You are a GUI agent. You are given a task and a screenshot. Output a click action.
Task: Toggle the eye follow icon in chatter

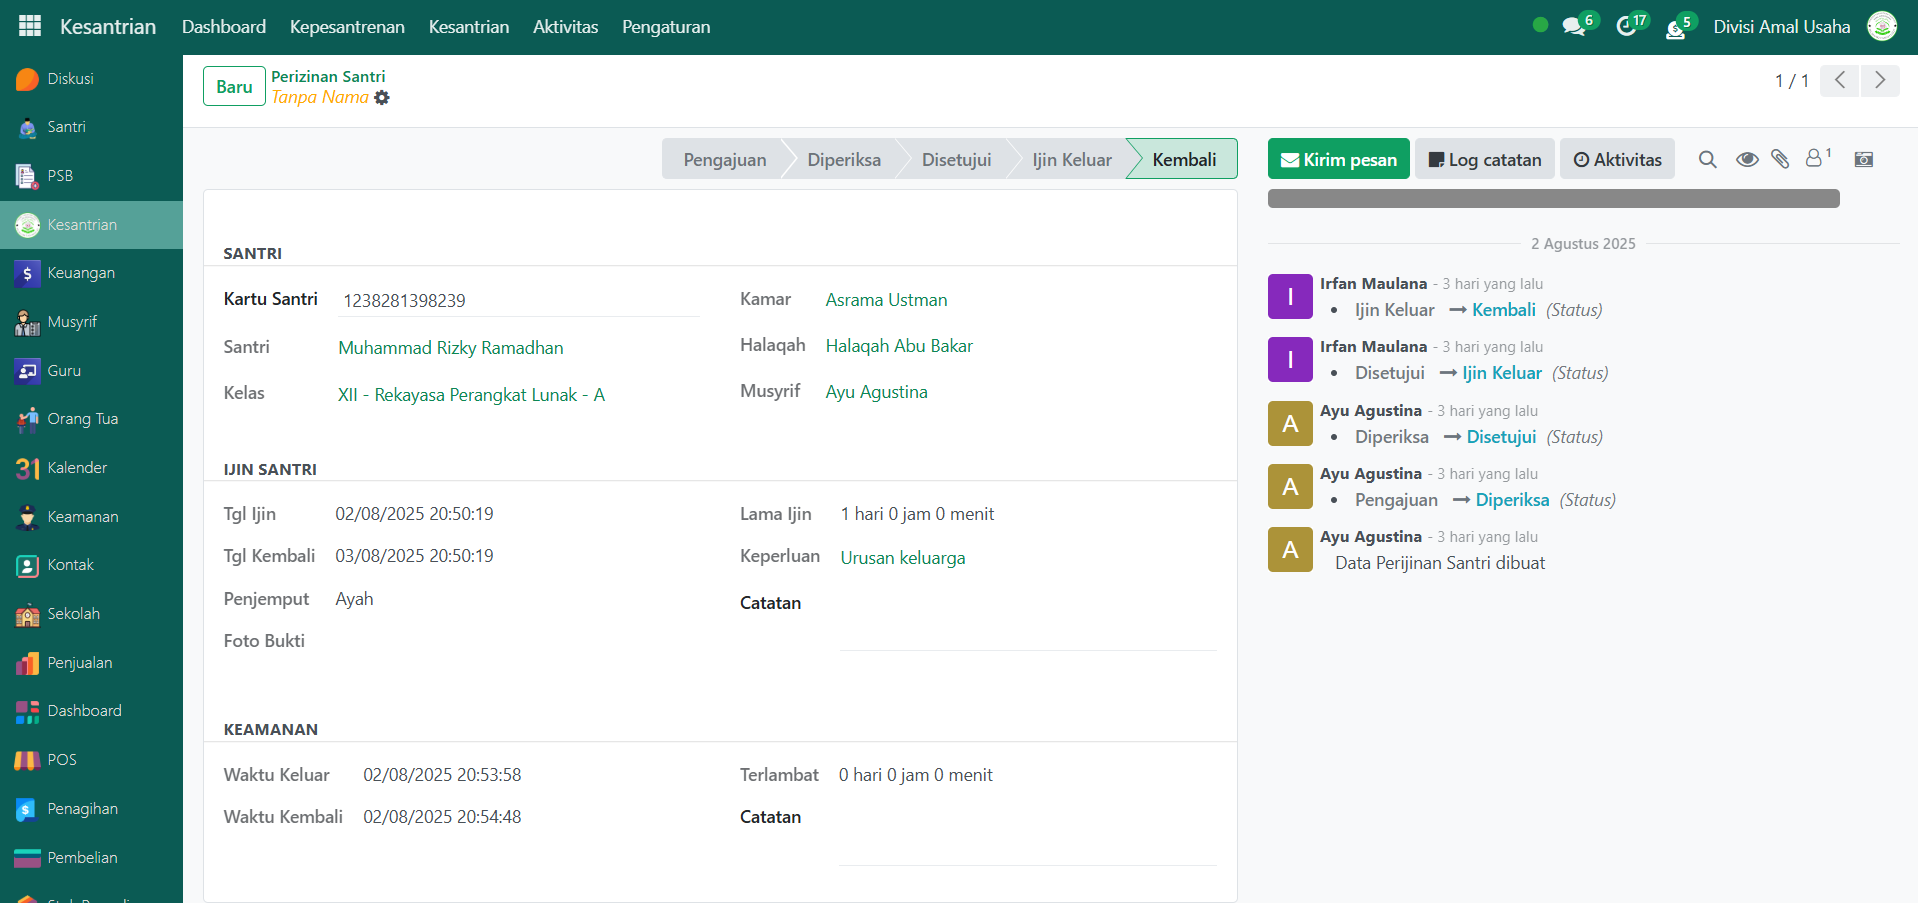(x=1747, y=159)
